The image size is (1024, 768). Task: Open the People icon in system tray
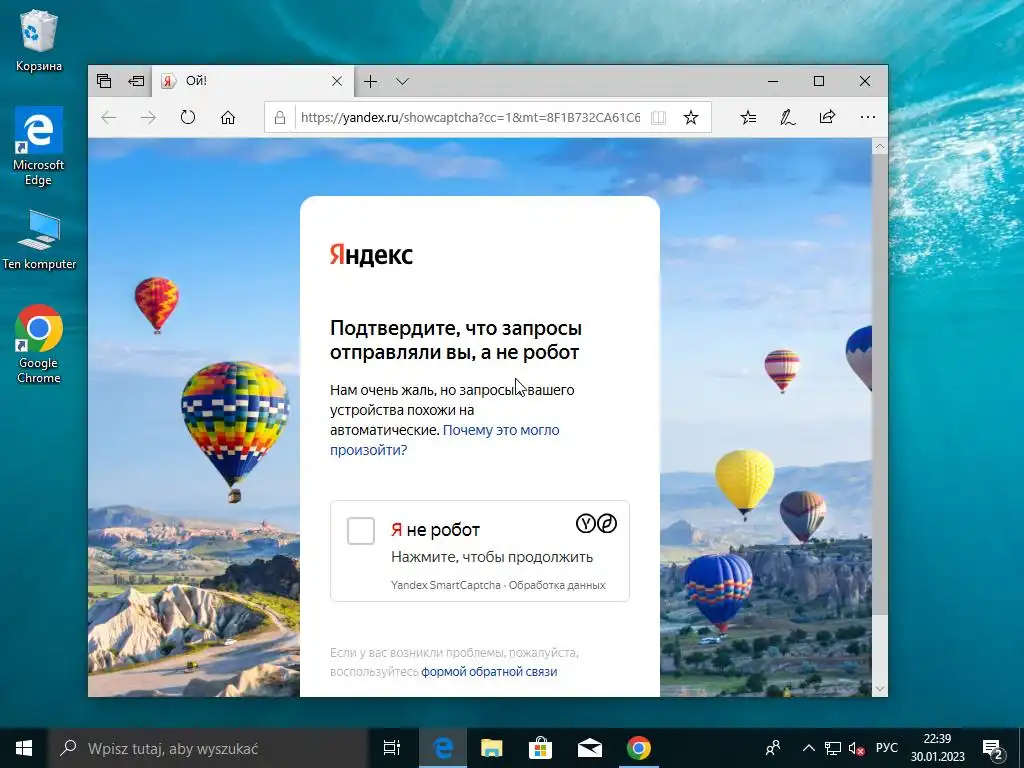[773, 748]
